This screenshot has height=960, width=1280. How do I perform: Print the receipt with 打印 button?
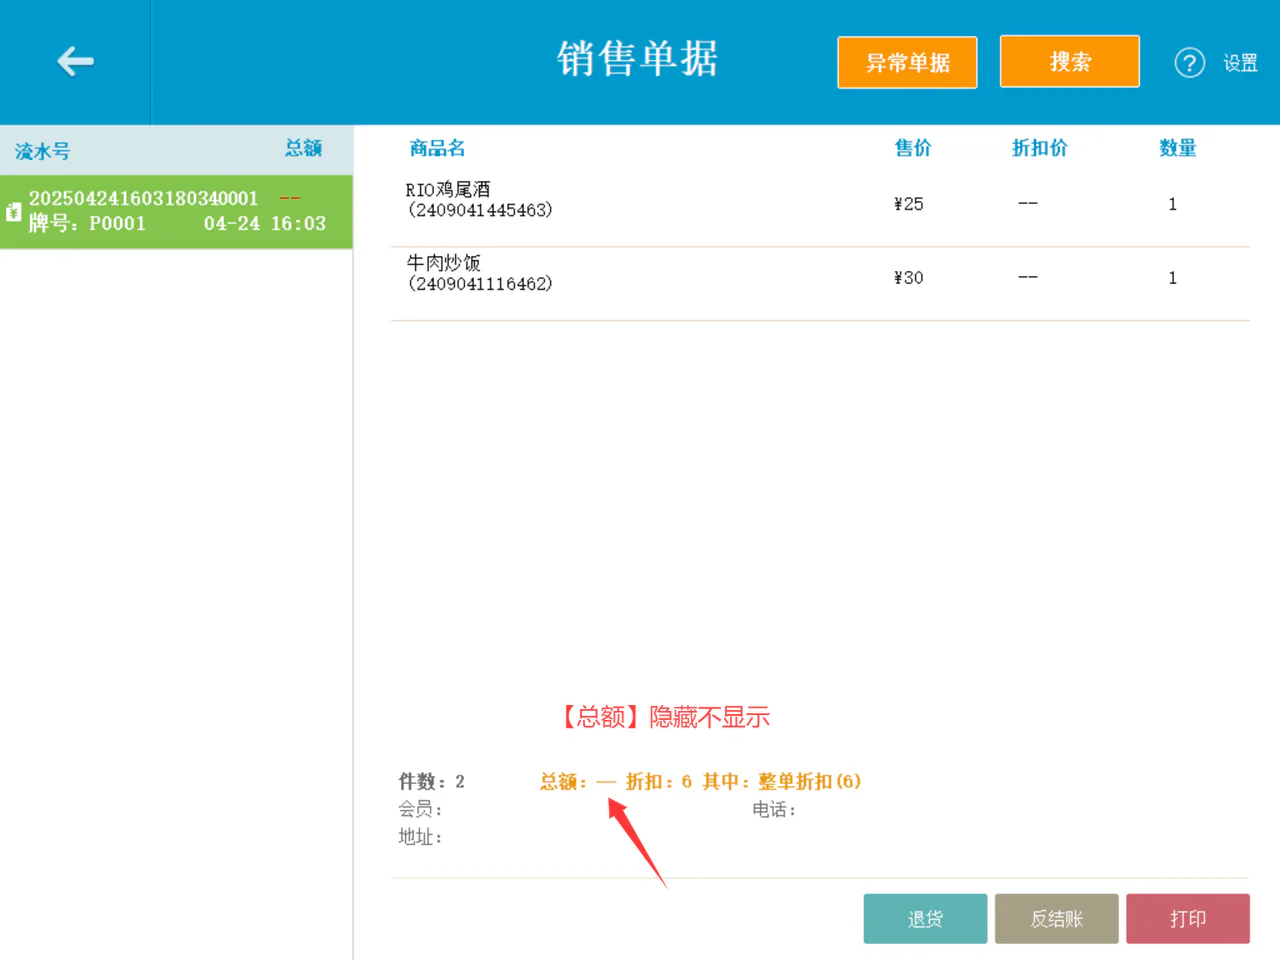1188,918
